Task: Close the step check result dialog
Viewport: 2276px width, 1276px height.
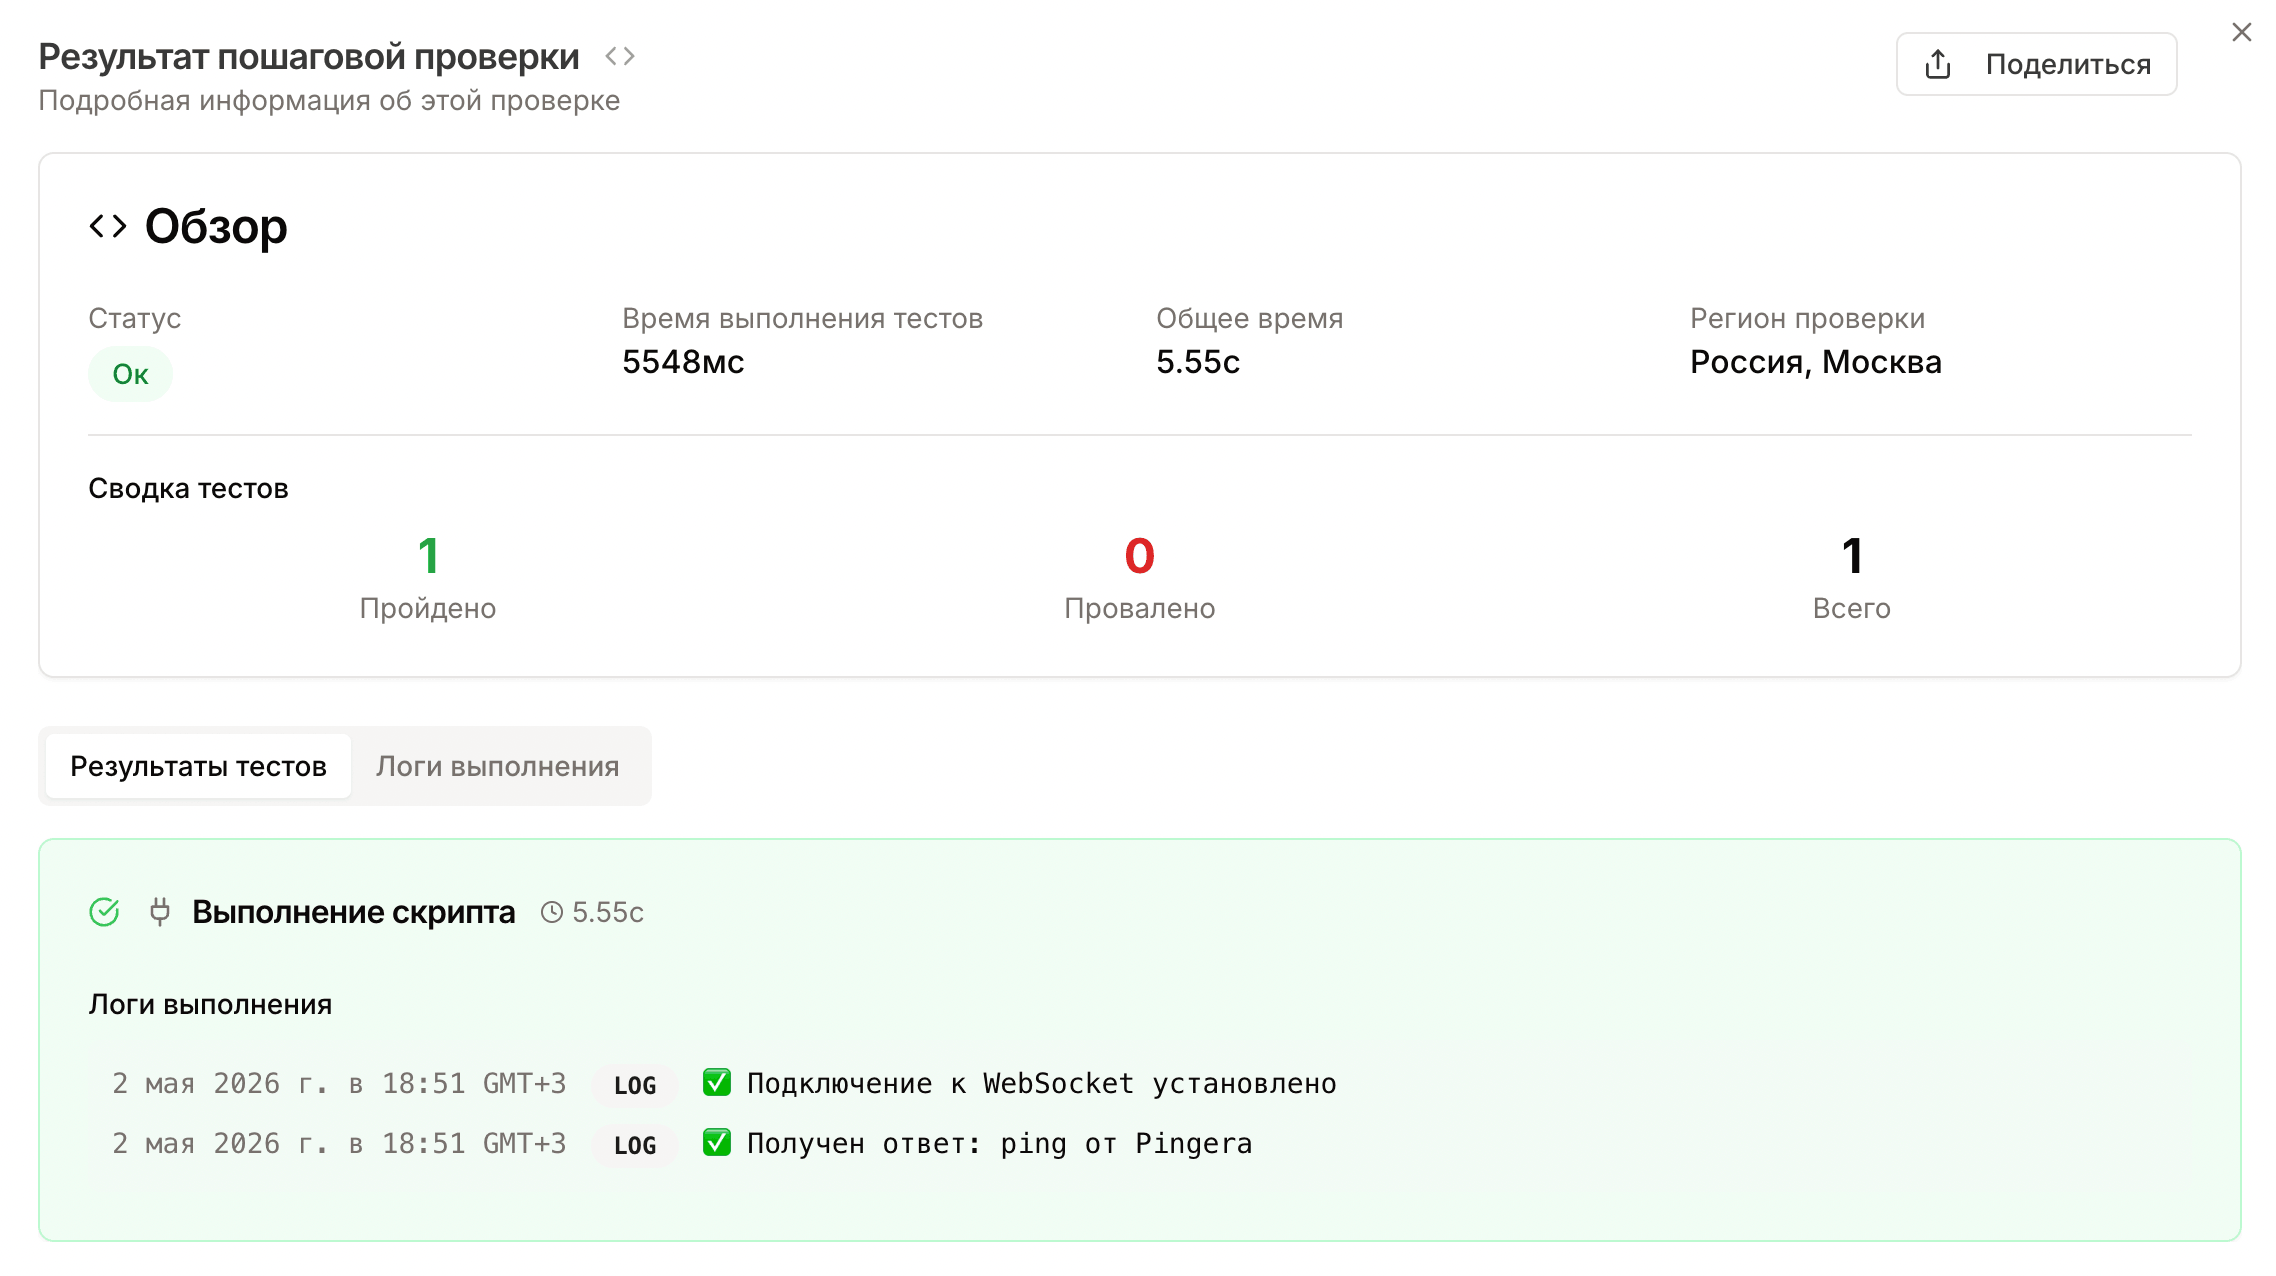Action: pos(2242,32)
